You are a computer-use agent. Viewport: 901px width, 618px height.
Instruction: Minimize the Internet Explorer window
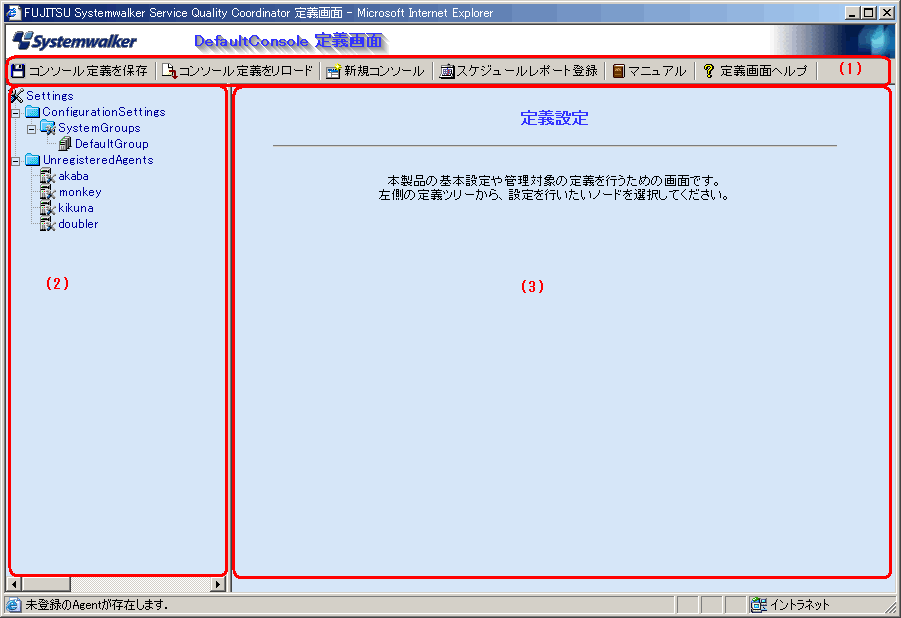852,13
